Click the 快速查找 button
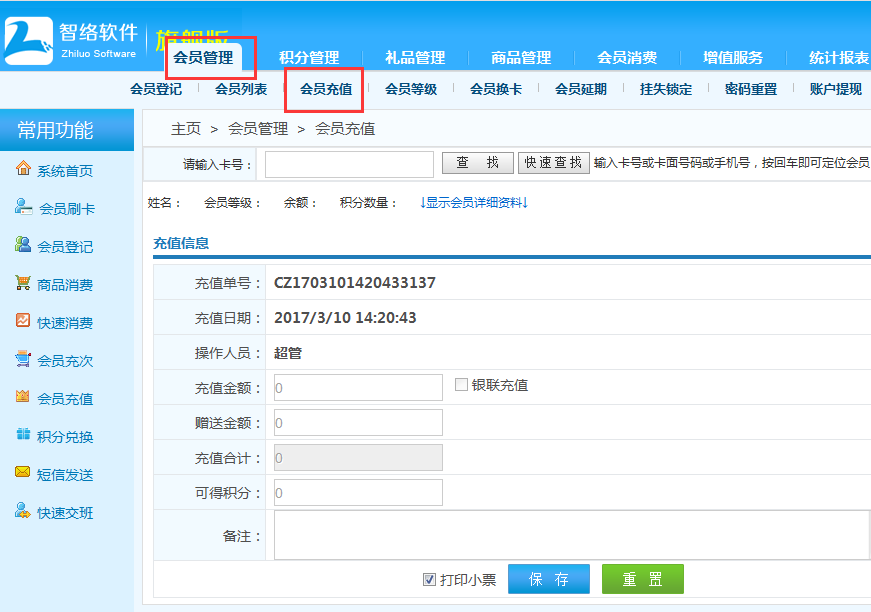The image size is (871, 612). 553,163
